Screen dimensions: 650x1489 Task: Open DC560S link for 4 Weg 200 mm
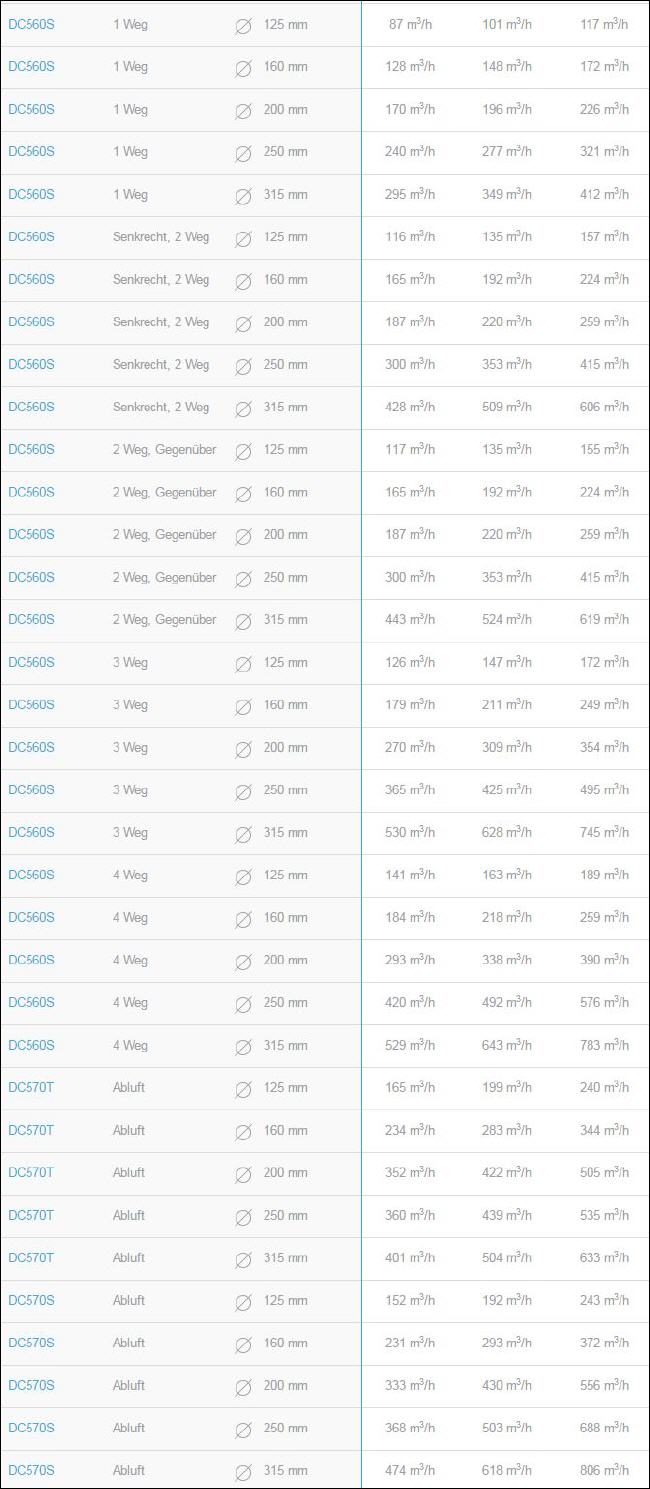pyautogui.click(x=31, y=960)
